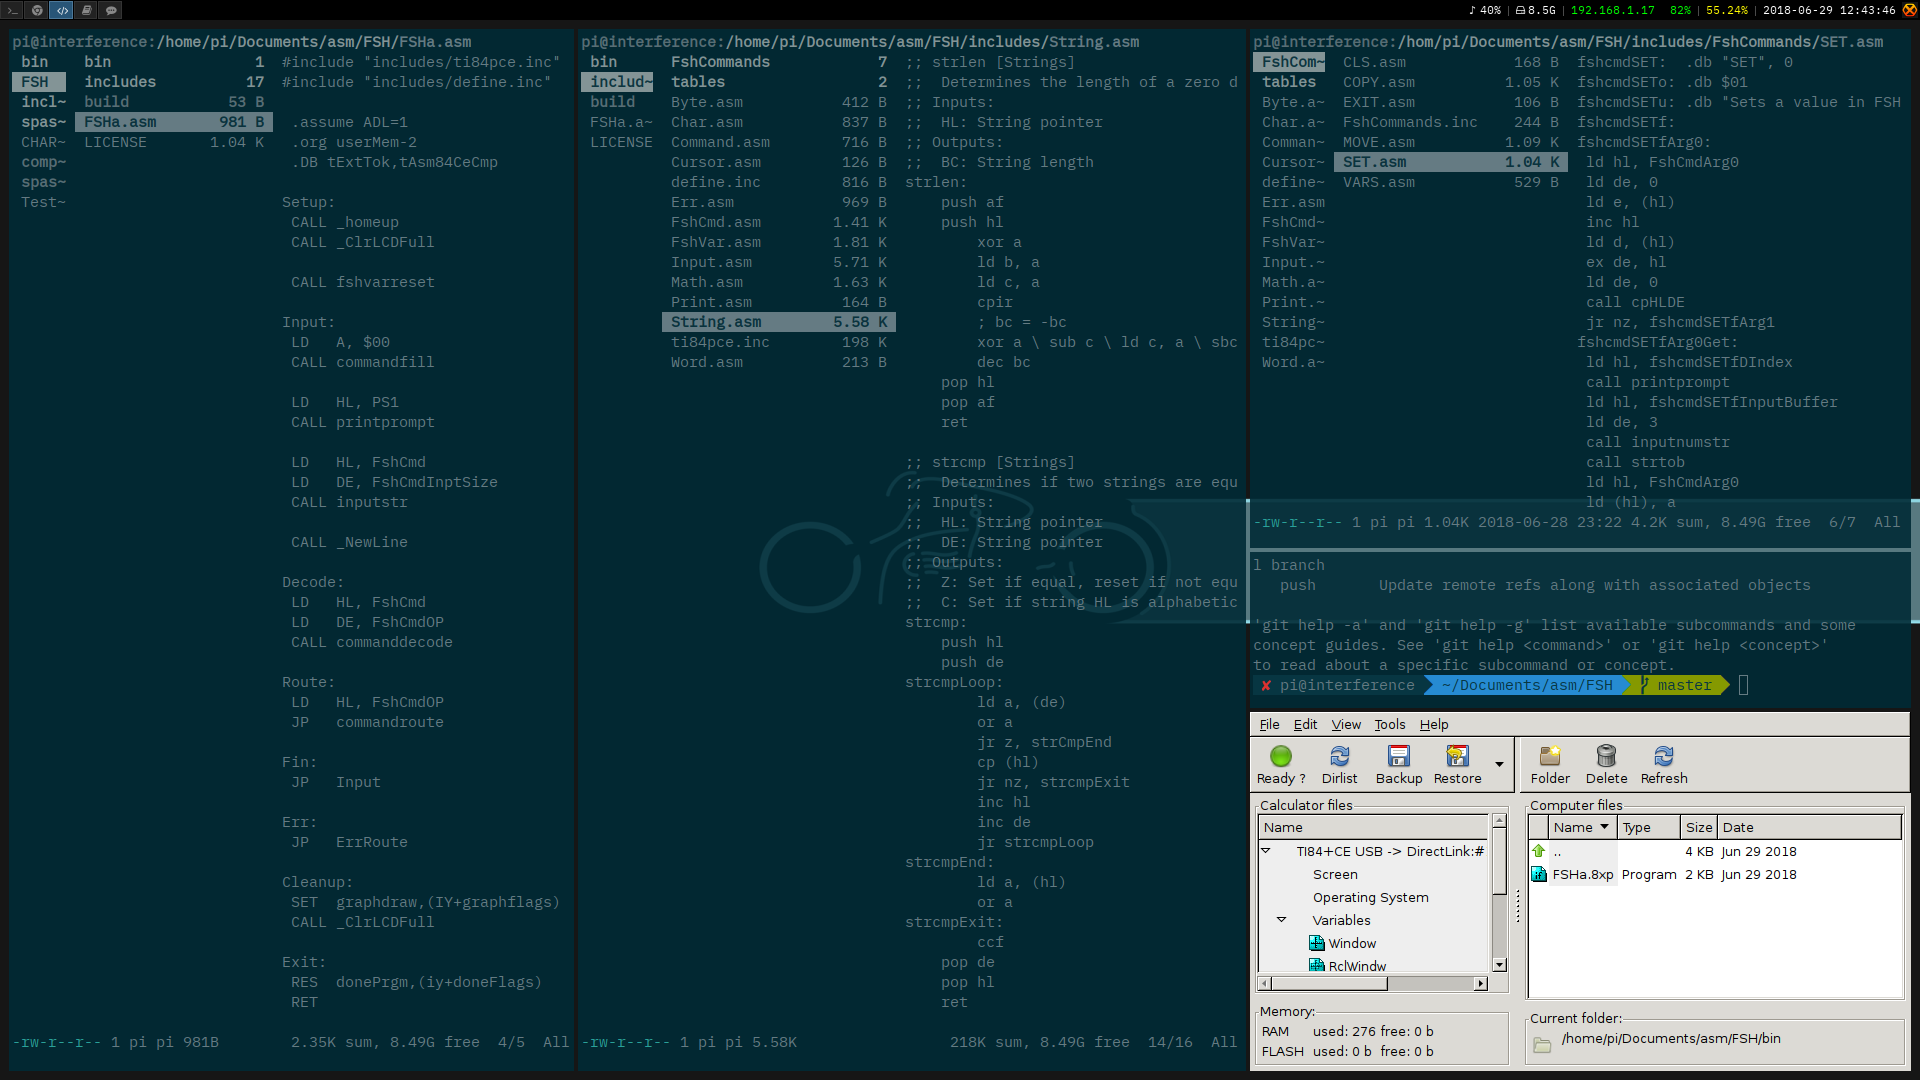
Task: Select ti84pce.inc in middle ranger pane
Action: coord(778,342)
